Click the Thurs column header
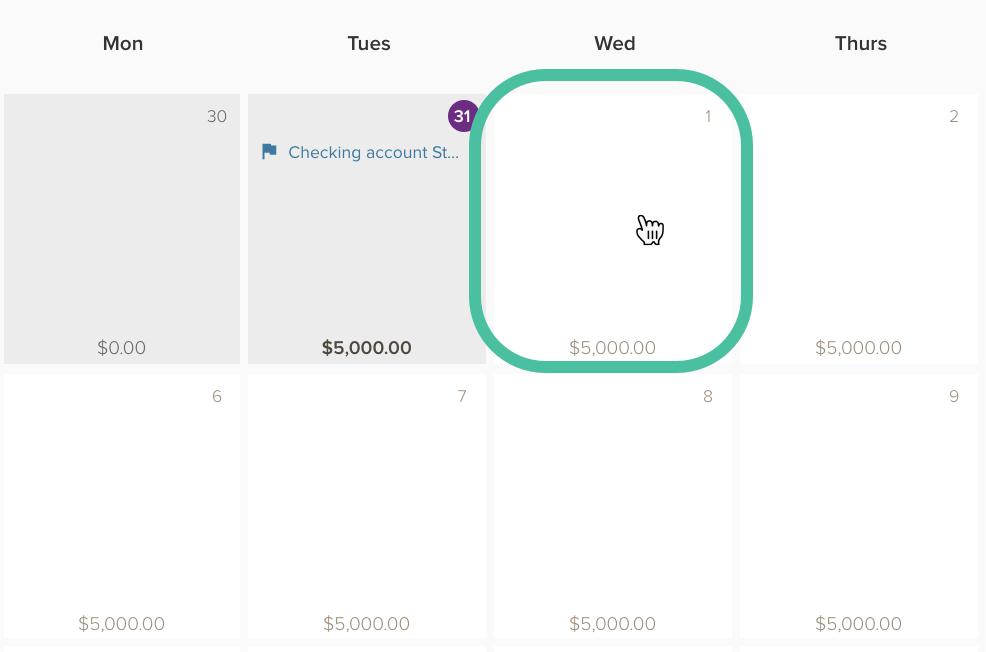Viewport: 986px width, 652px height. [x=861, y=43]
